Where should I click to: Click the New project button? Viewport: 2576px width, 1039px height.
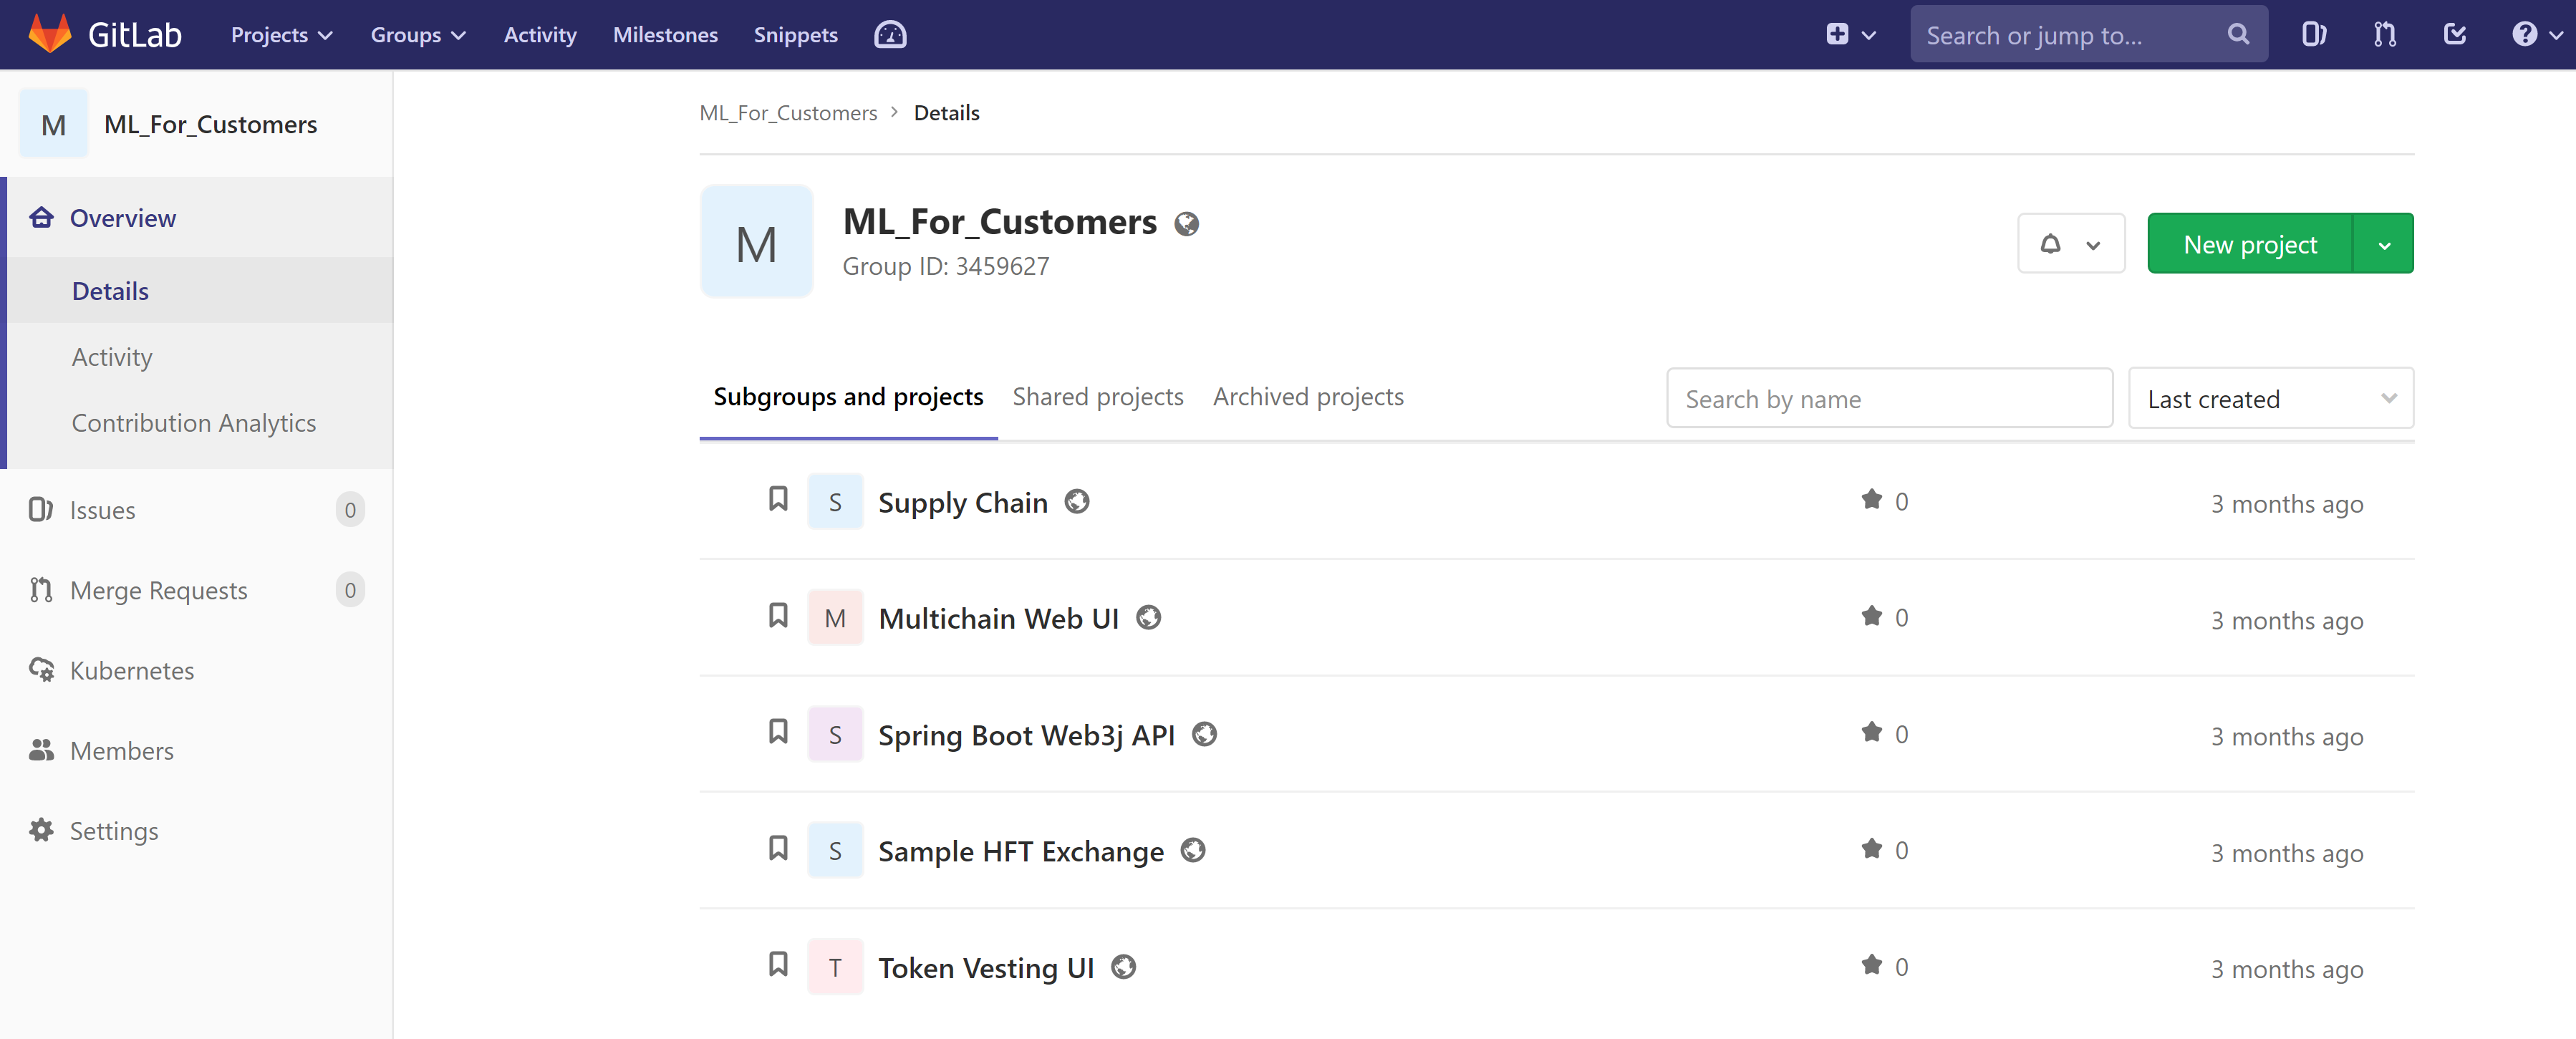point(2249,243)
